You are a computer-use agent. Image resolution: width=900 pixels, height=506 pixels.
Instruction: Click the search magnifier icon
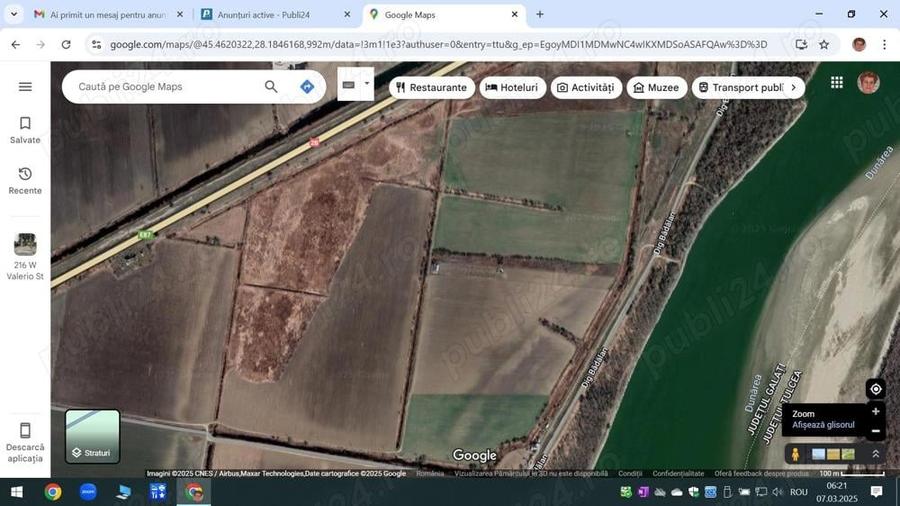[x=271, y=87]
